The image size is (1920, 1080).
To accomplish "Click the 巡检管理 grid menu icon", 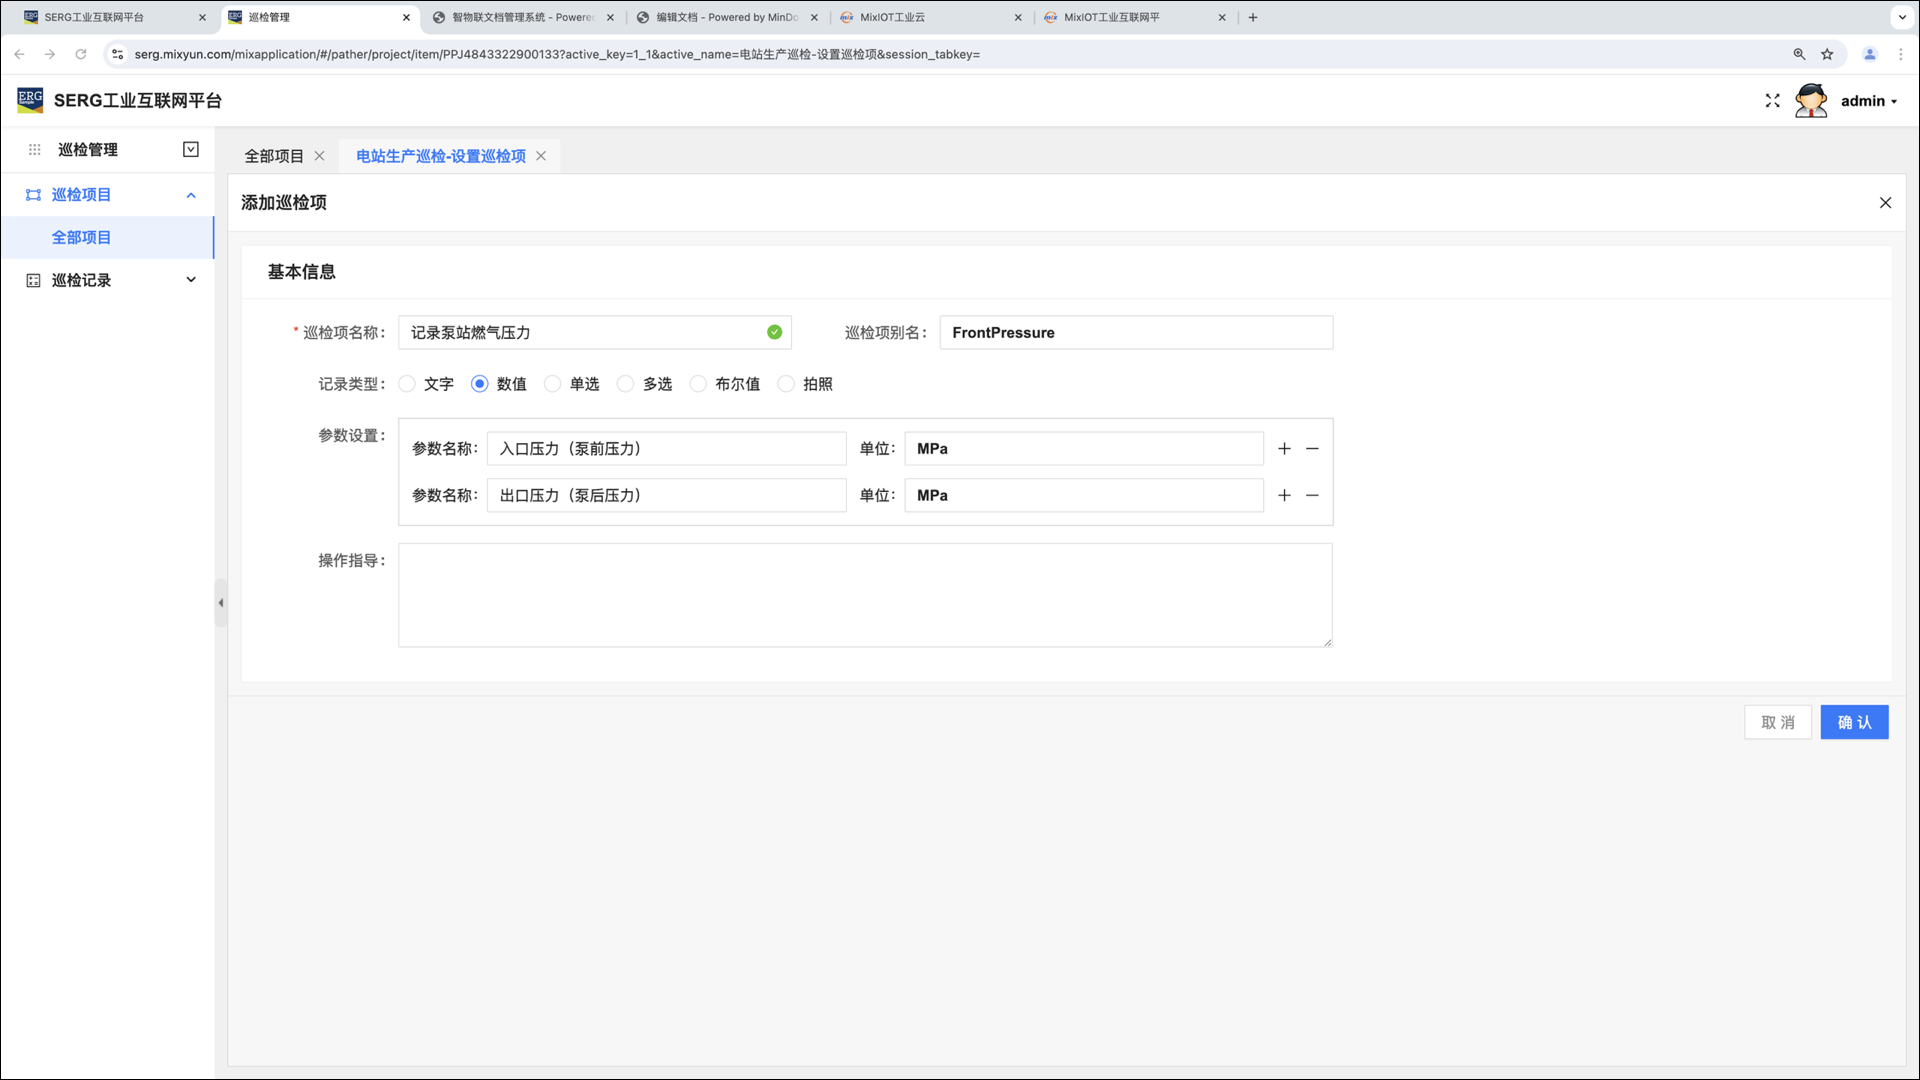I will coord(34,150).
